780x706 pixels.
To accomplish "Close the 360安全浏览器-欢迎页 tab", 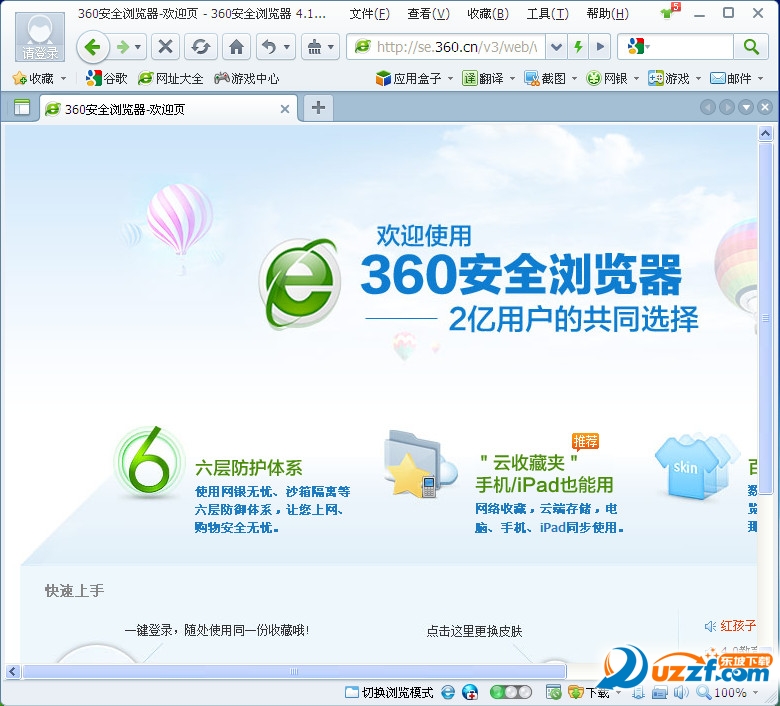I will click(285, 109).
